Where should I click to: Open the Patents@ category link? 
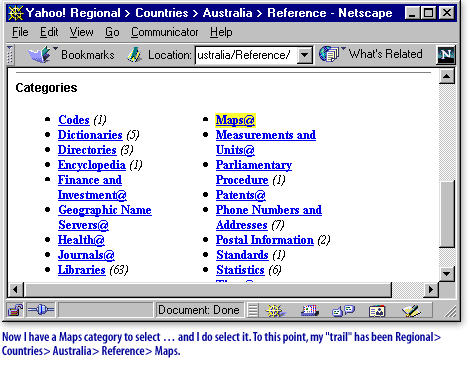pos(241,195)
